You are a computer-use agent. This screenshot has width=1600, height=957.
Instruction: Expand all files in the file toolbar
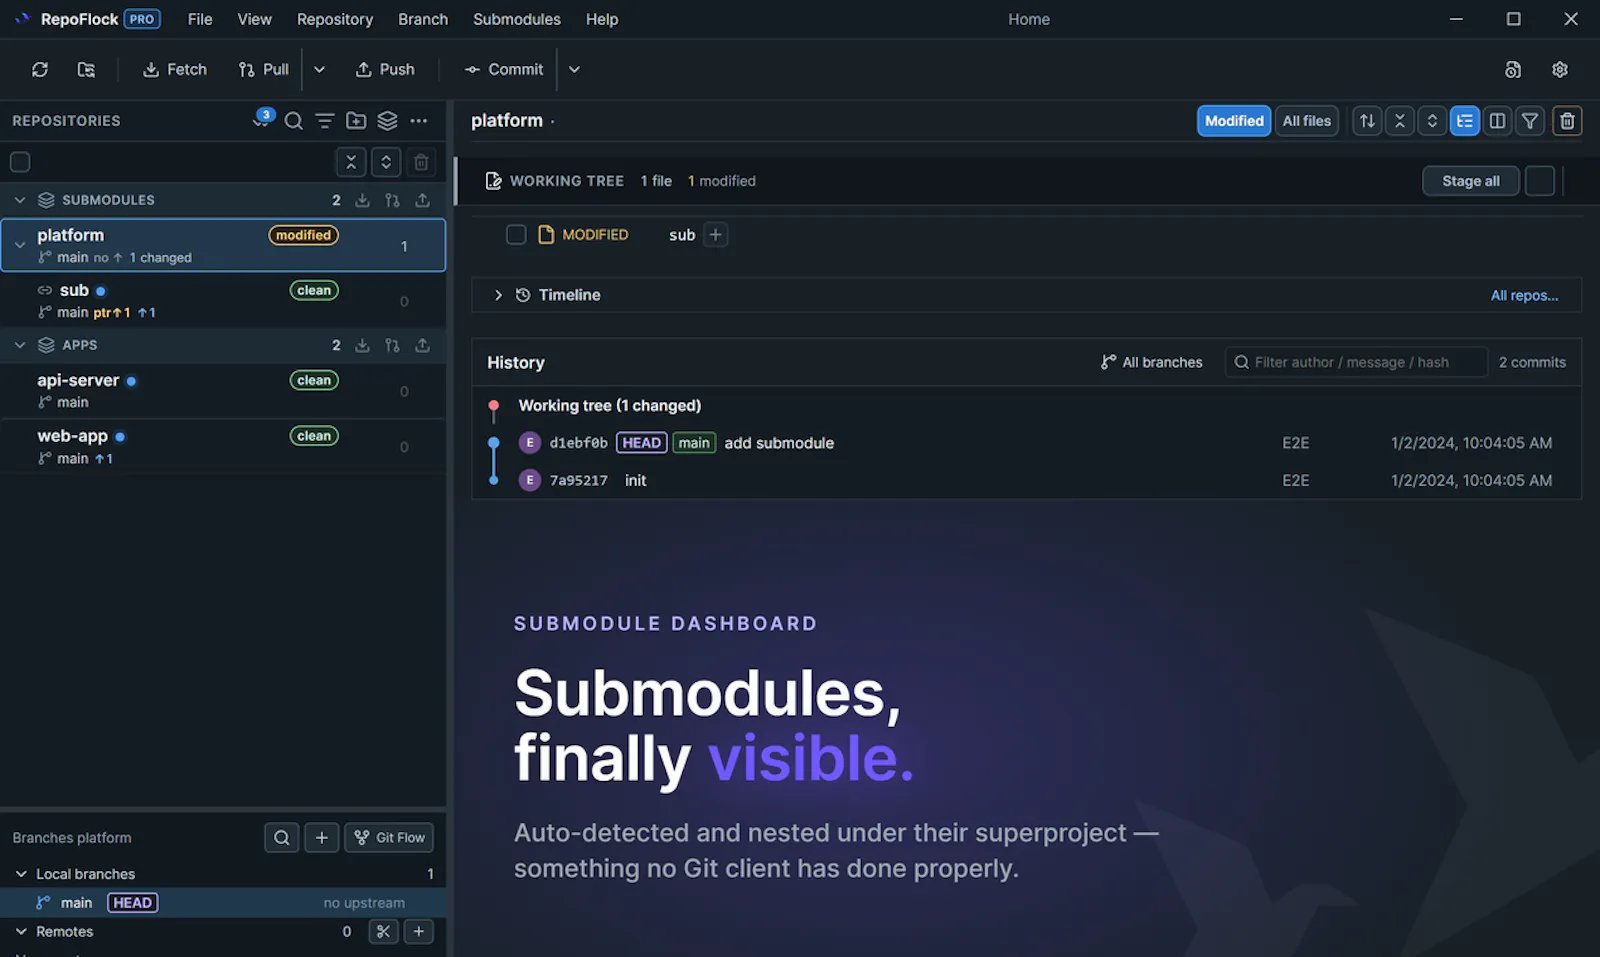click(1432, 121)
